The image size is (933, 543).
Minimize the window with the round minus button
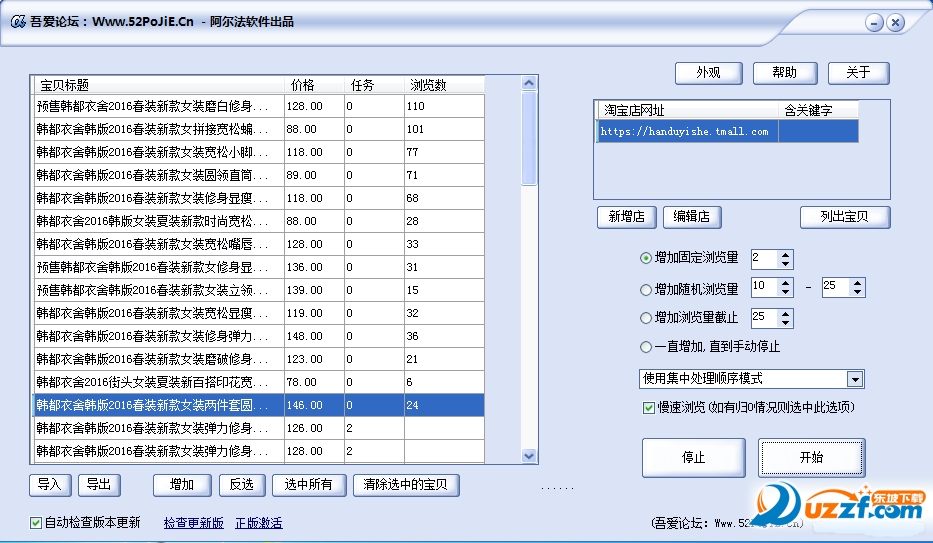pos(873,23)
